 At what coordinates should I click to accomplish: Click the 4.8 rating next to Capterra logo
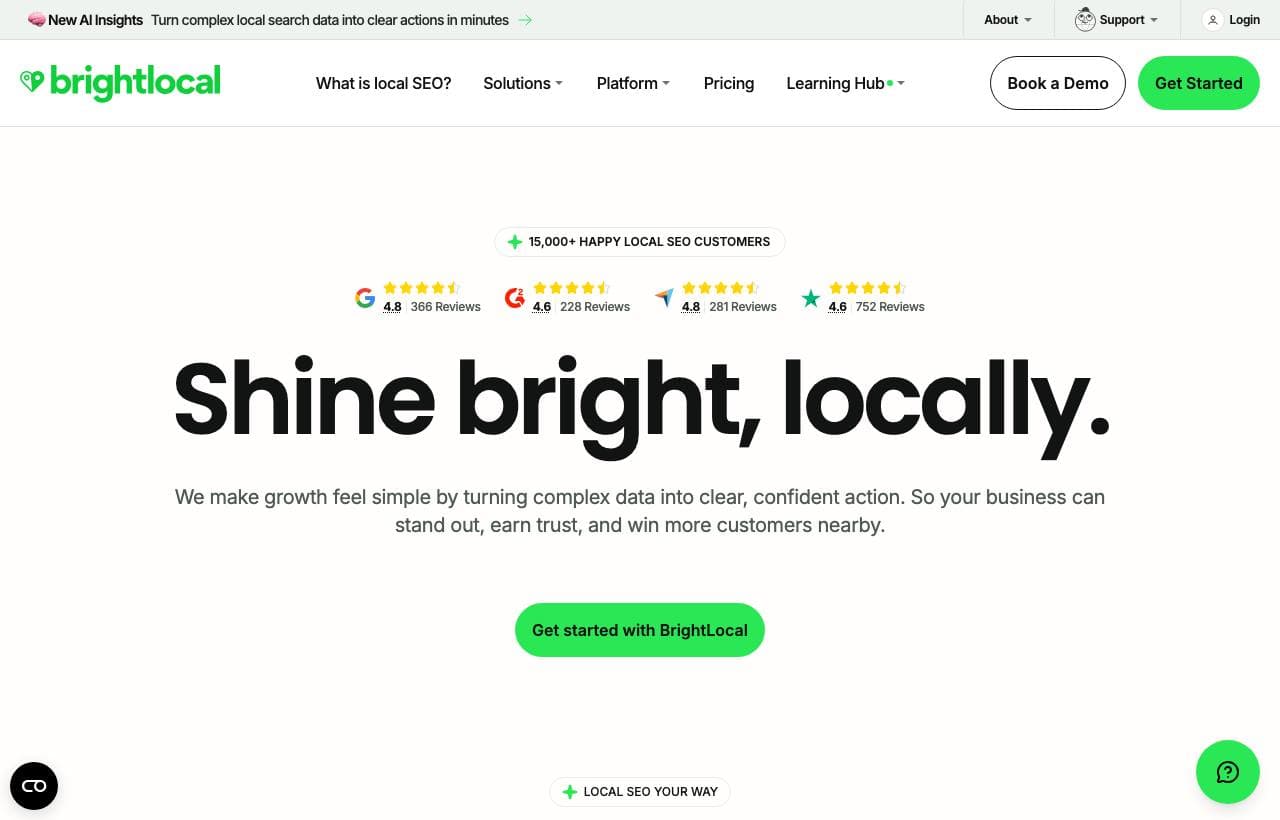pyautogui.click(x=691, y=307)
